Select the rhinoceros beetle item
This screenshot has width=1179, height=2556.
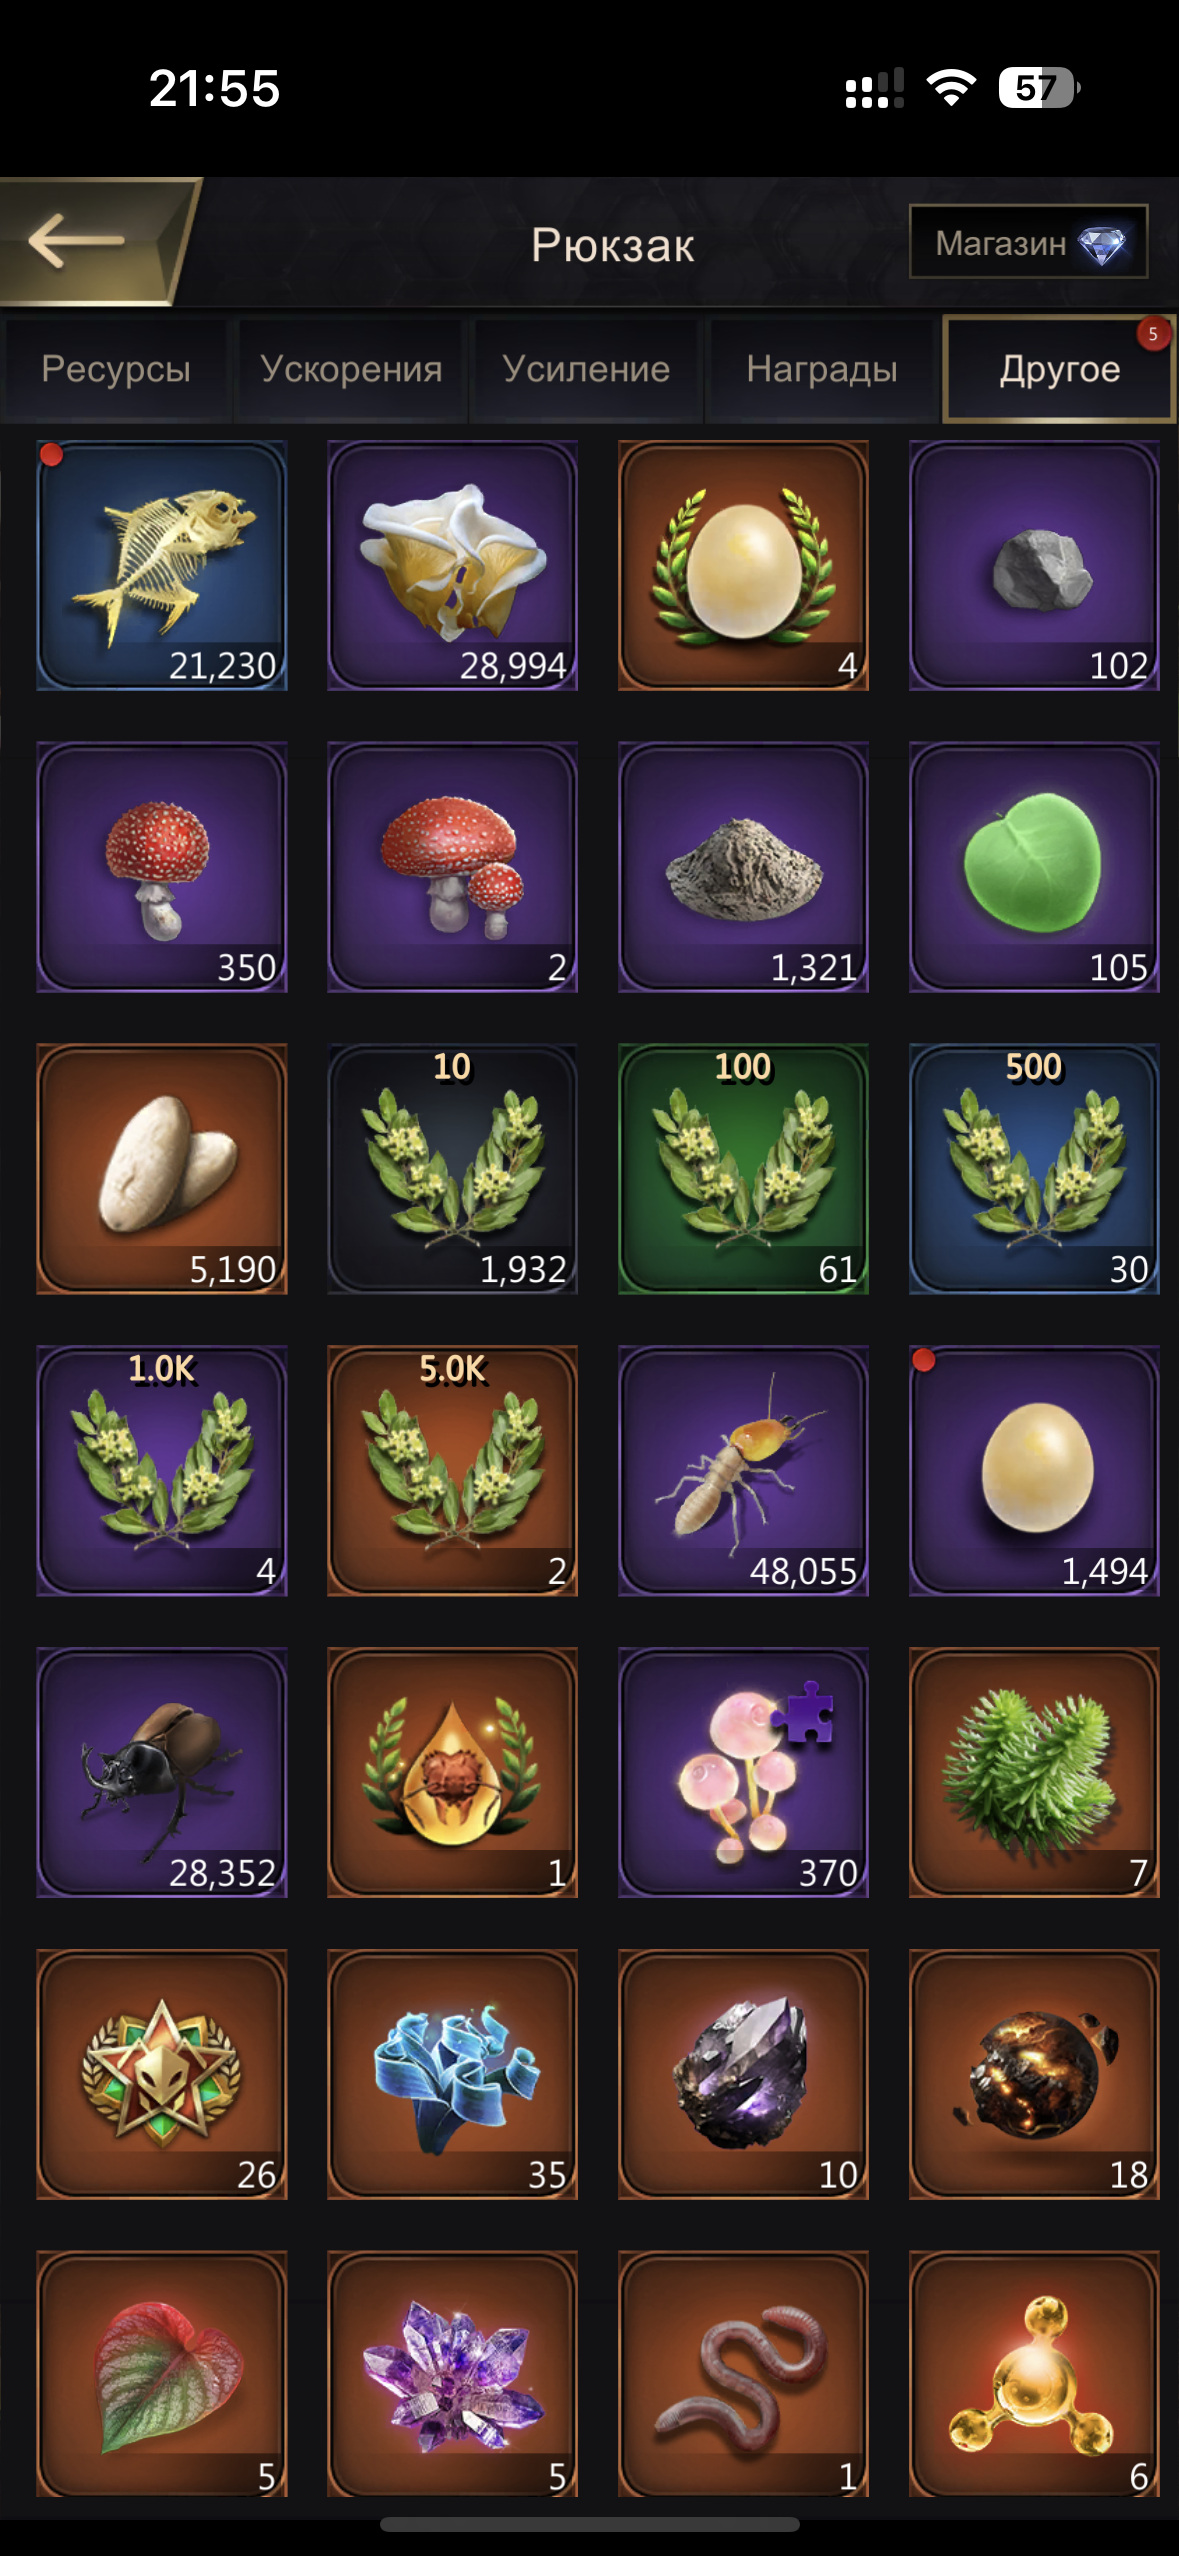[162, 1772]
